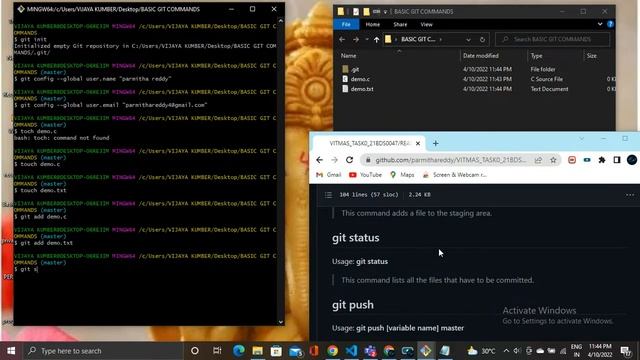Open Chrome side panel icon
This screenshot has width=640, height=360.
617,160
